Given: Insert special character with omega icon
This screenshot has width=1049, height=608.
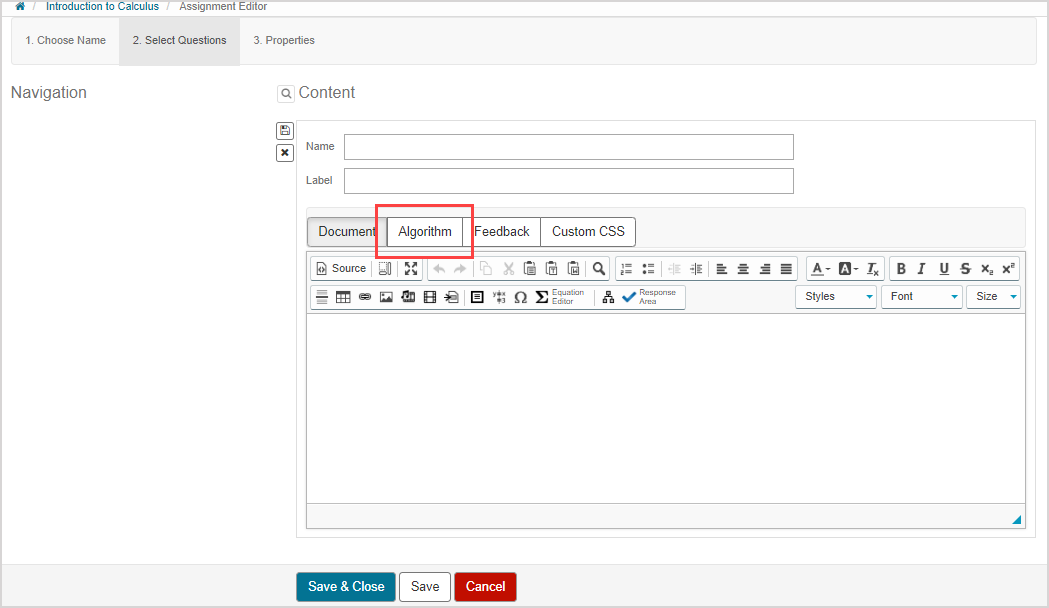Looking at the screenshot, I should (x=520, y=297).
